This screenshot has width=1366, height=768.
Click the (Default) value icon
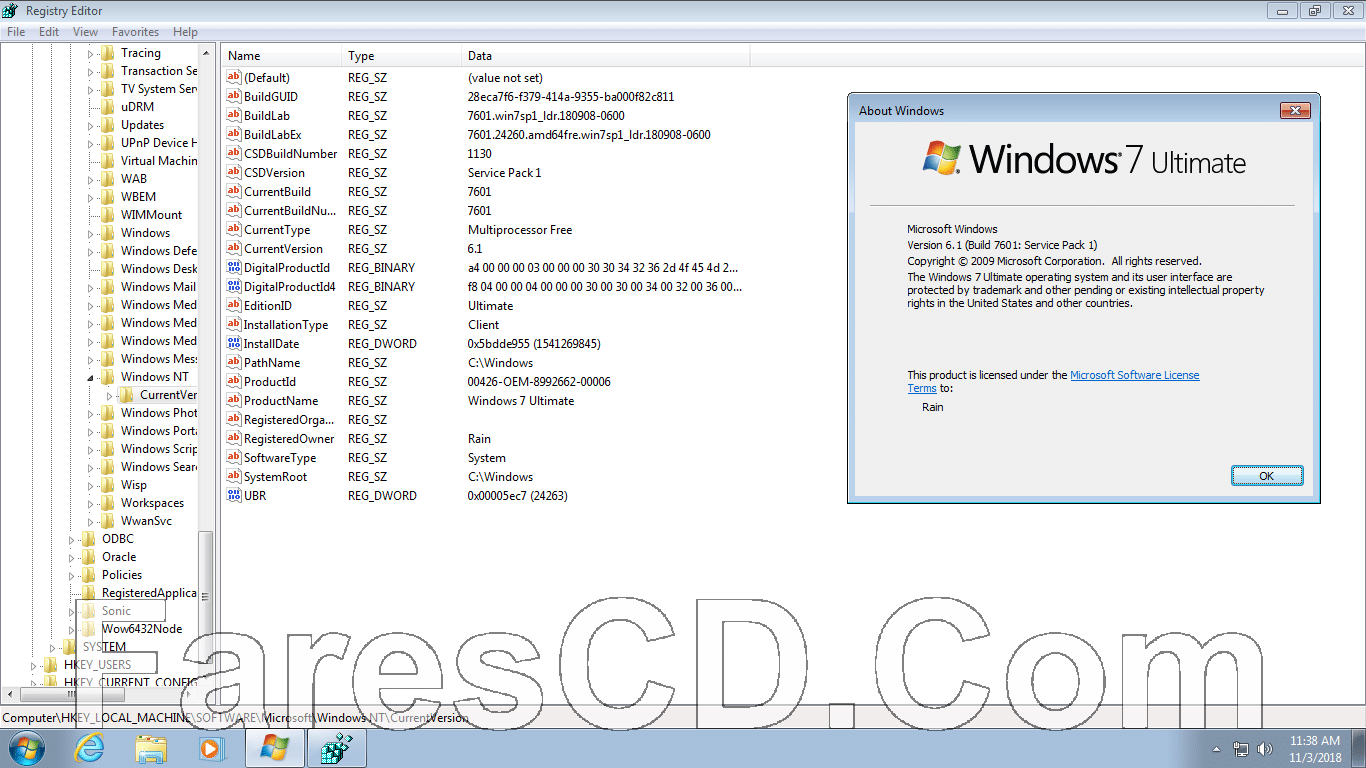233,78
